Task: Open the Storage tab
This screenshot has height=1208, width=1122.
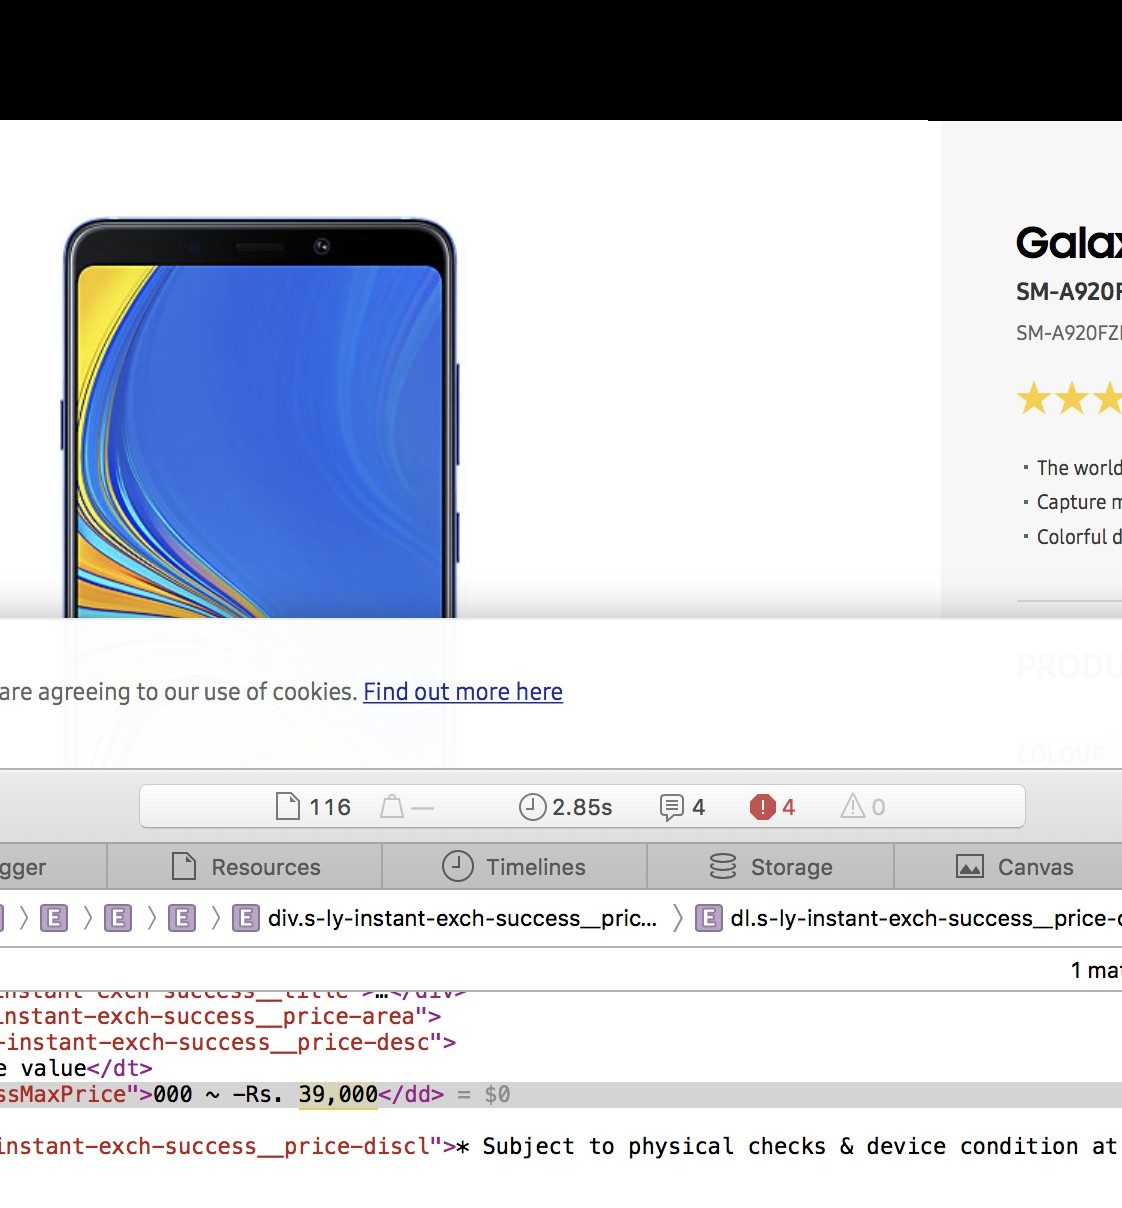Action: [770, 867]
